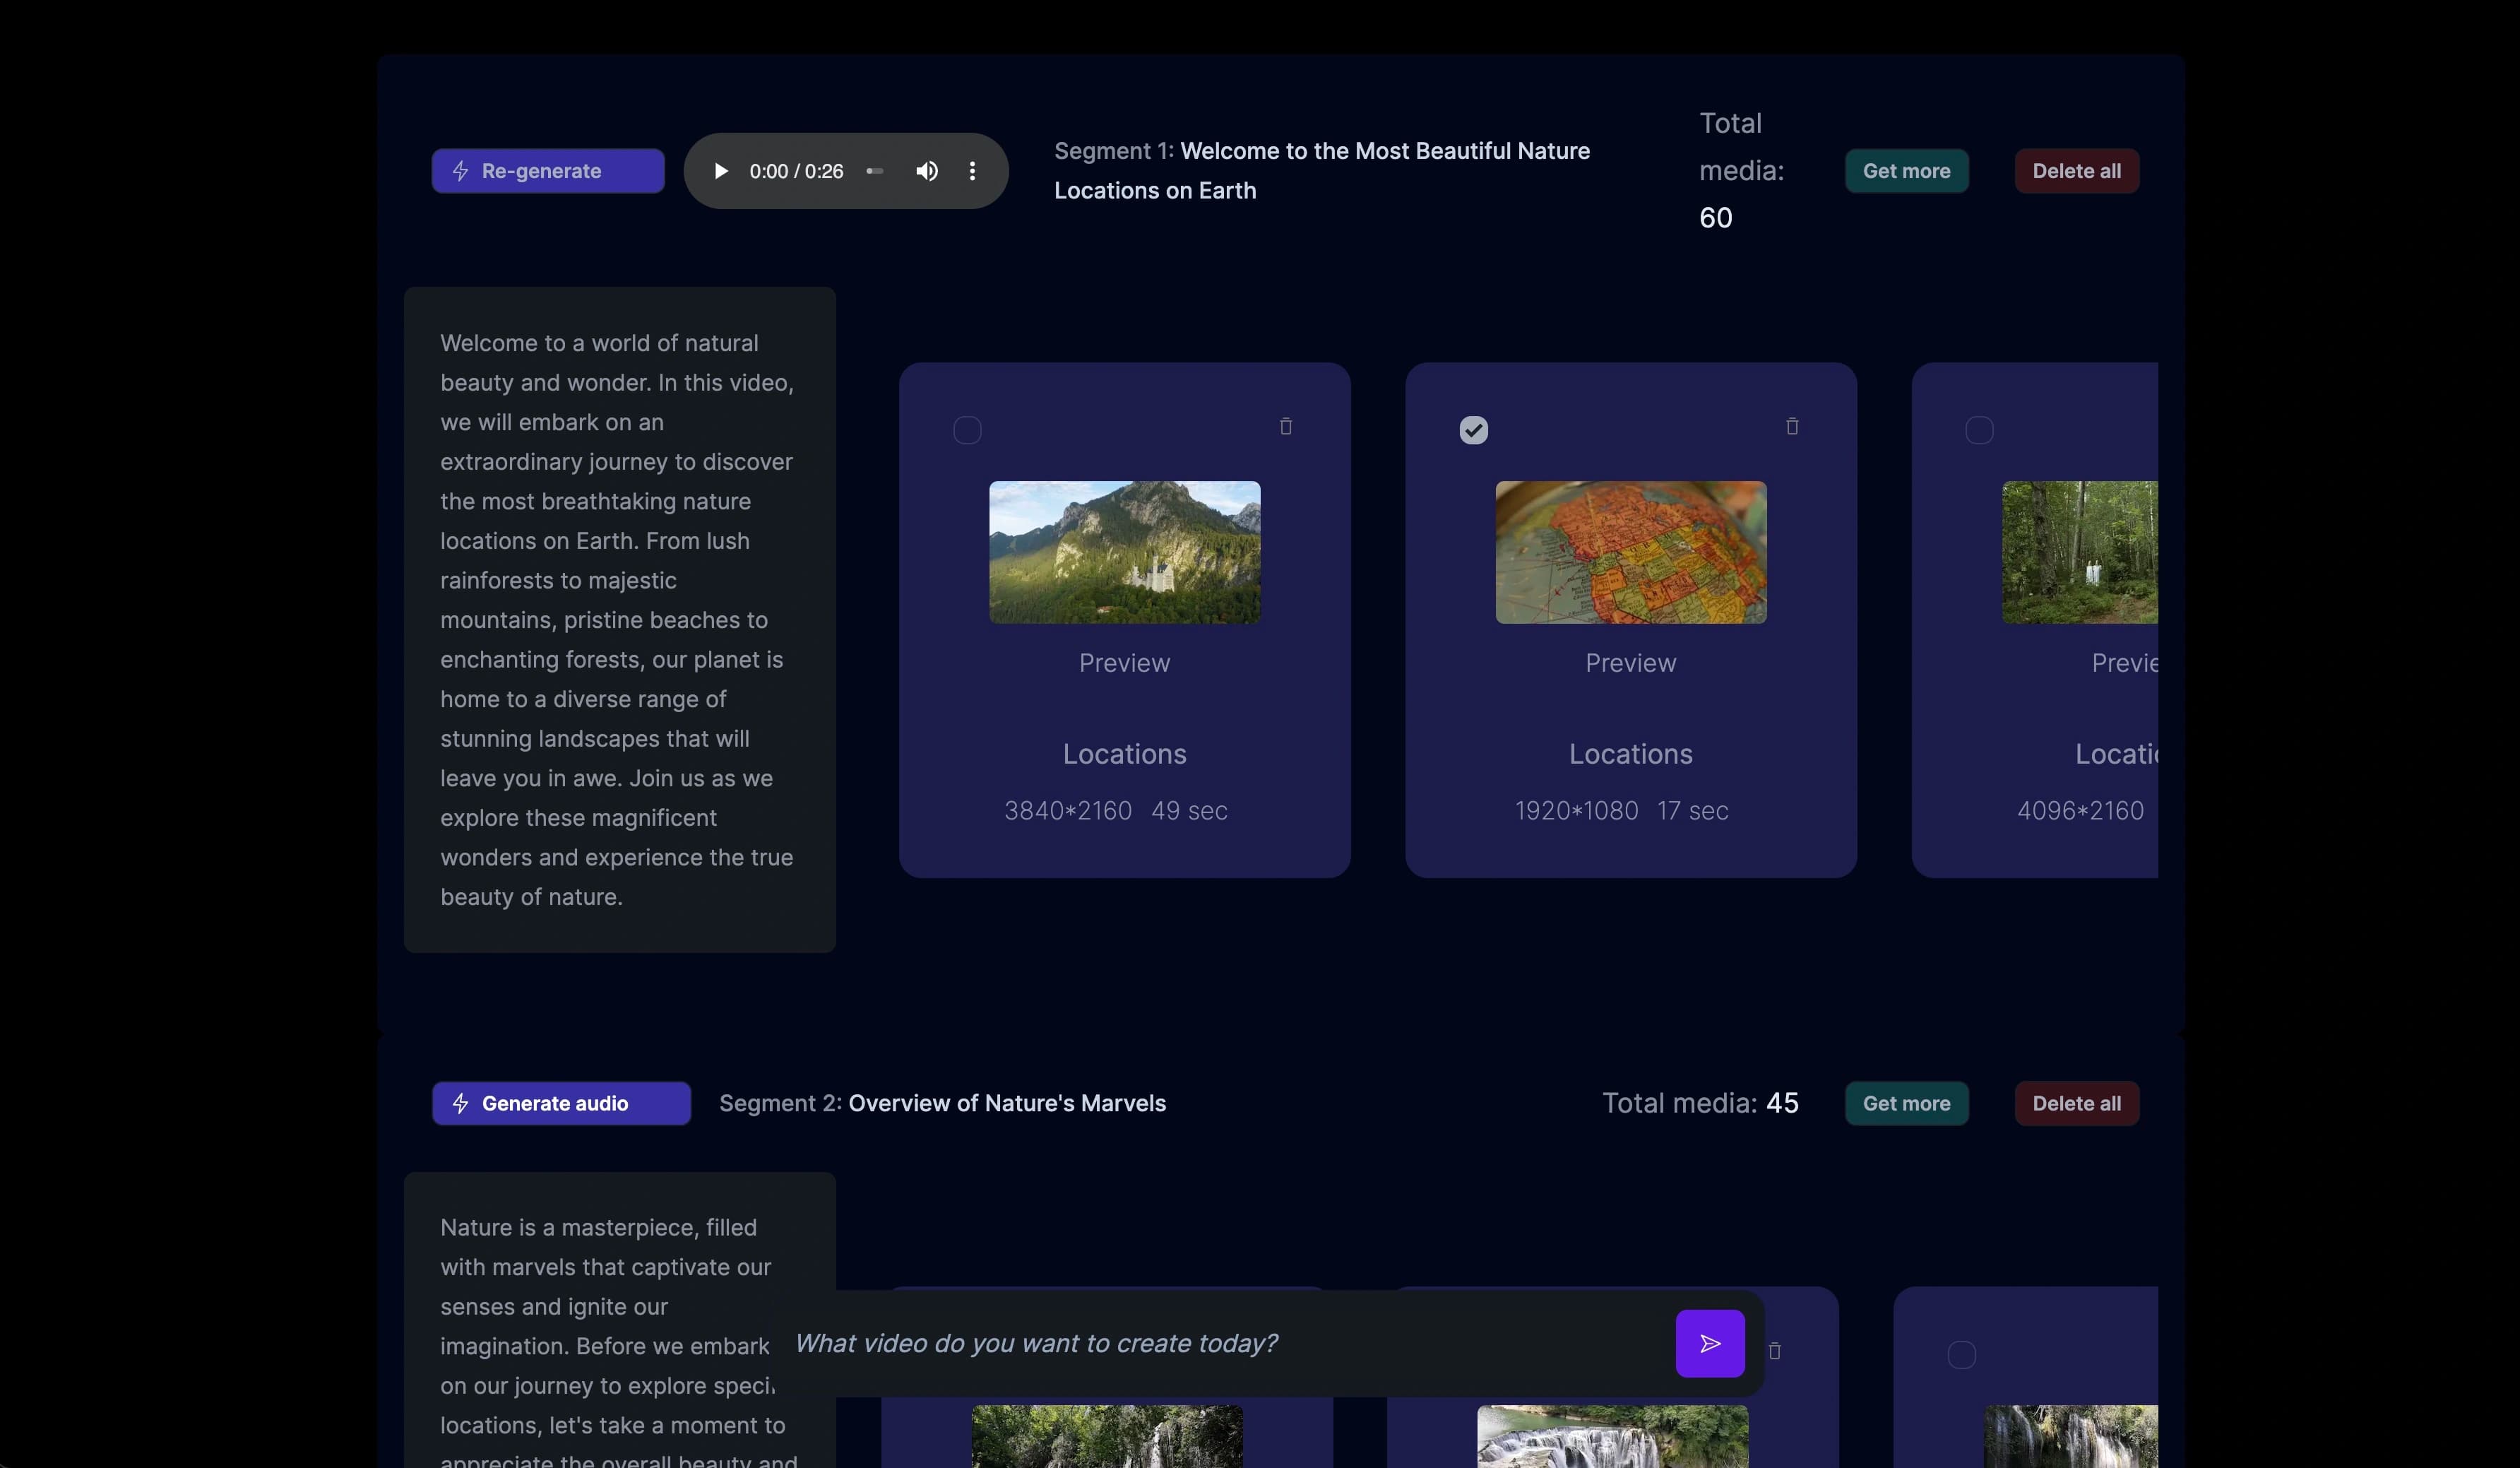Click the 0:00 / 0:26 audio time display
This screenshot has width=2520, height=1468.
(796, 171)
